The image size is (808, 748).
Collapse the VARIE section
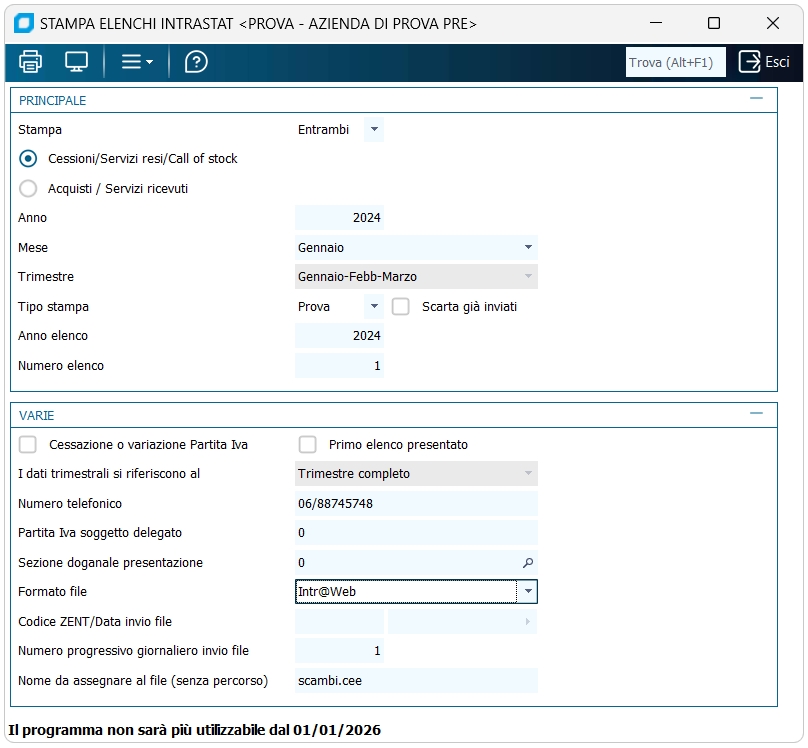click(756, 413)
